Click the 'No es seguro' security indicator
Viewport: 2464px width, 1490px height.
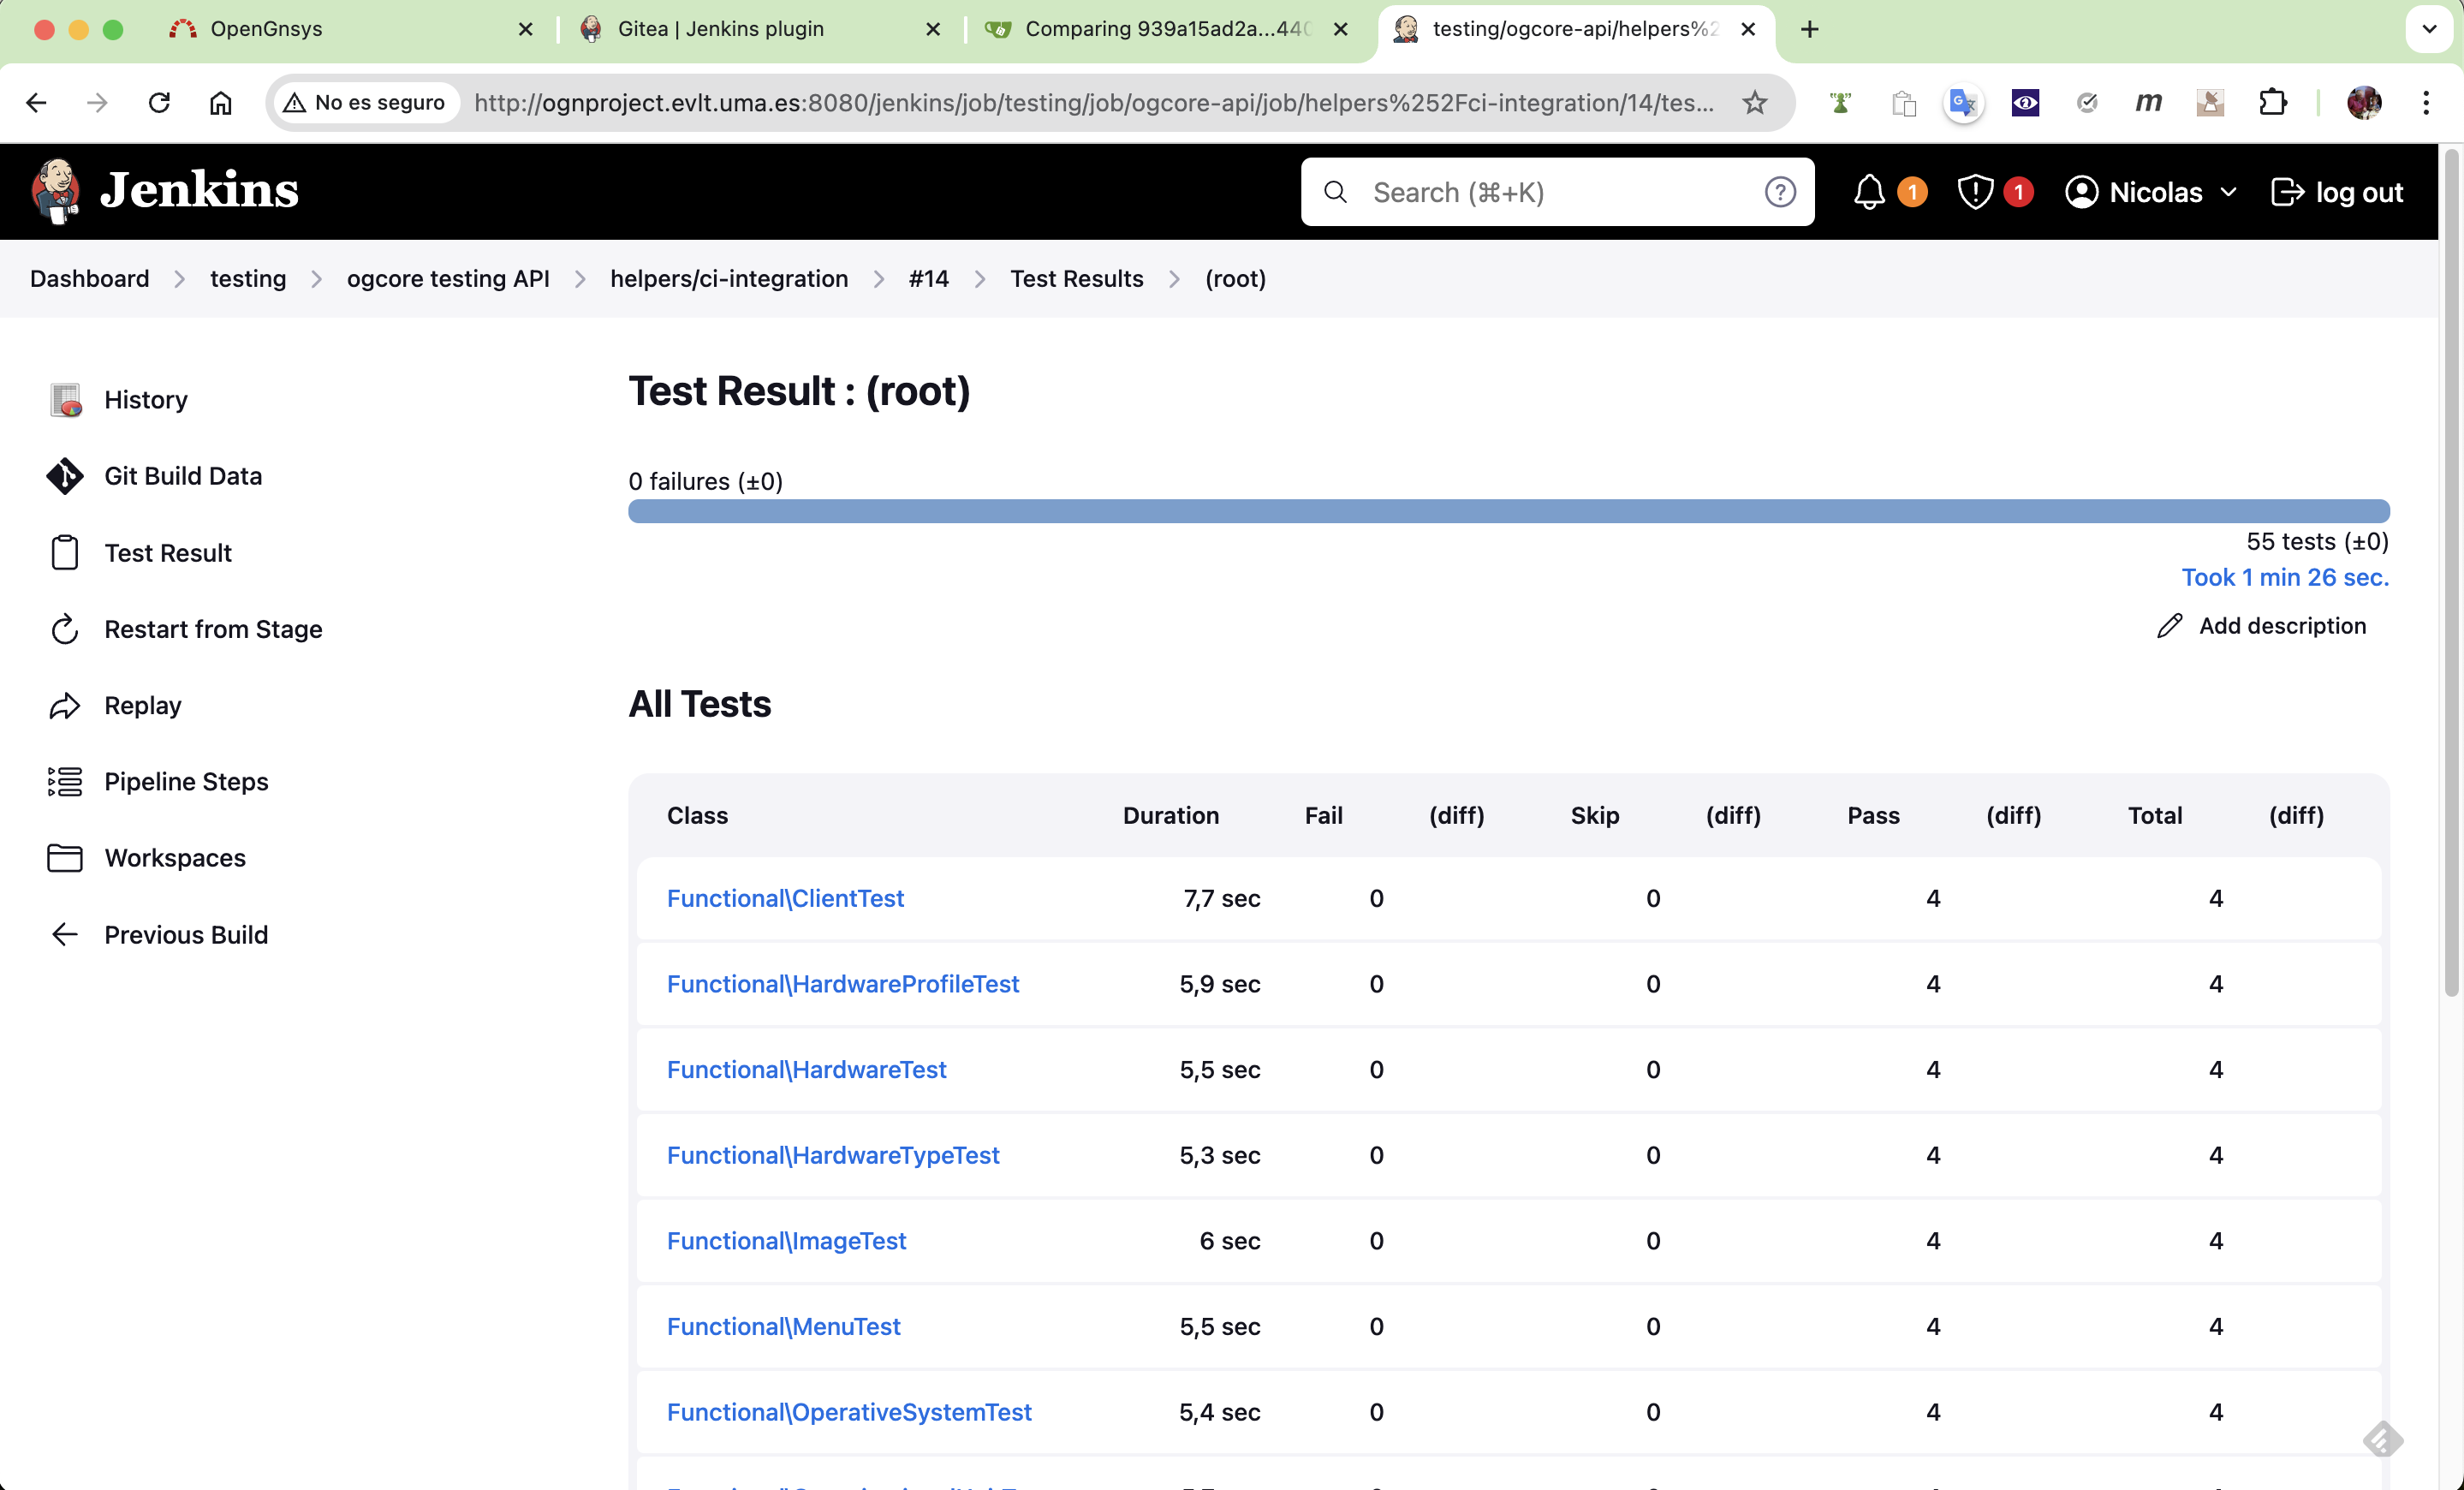tap(365, 102)
